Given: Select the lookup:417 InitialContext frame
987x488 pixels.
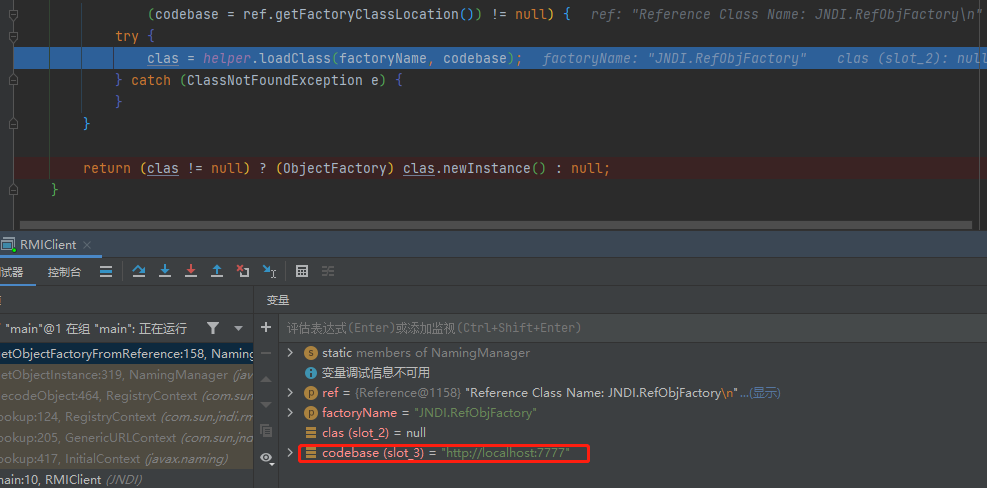Looking at the screenshot, I should [127, 459].
